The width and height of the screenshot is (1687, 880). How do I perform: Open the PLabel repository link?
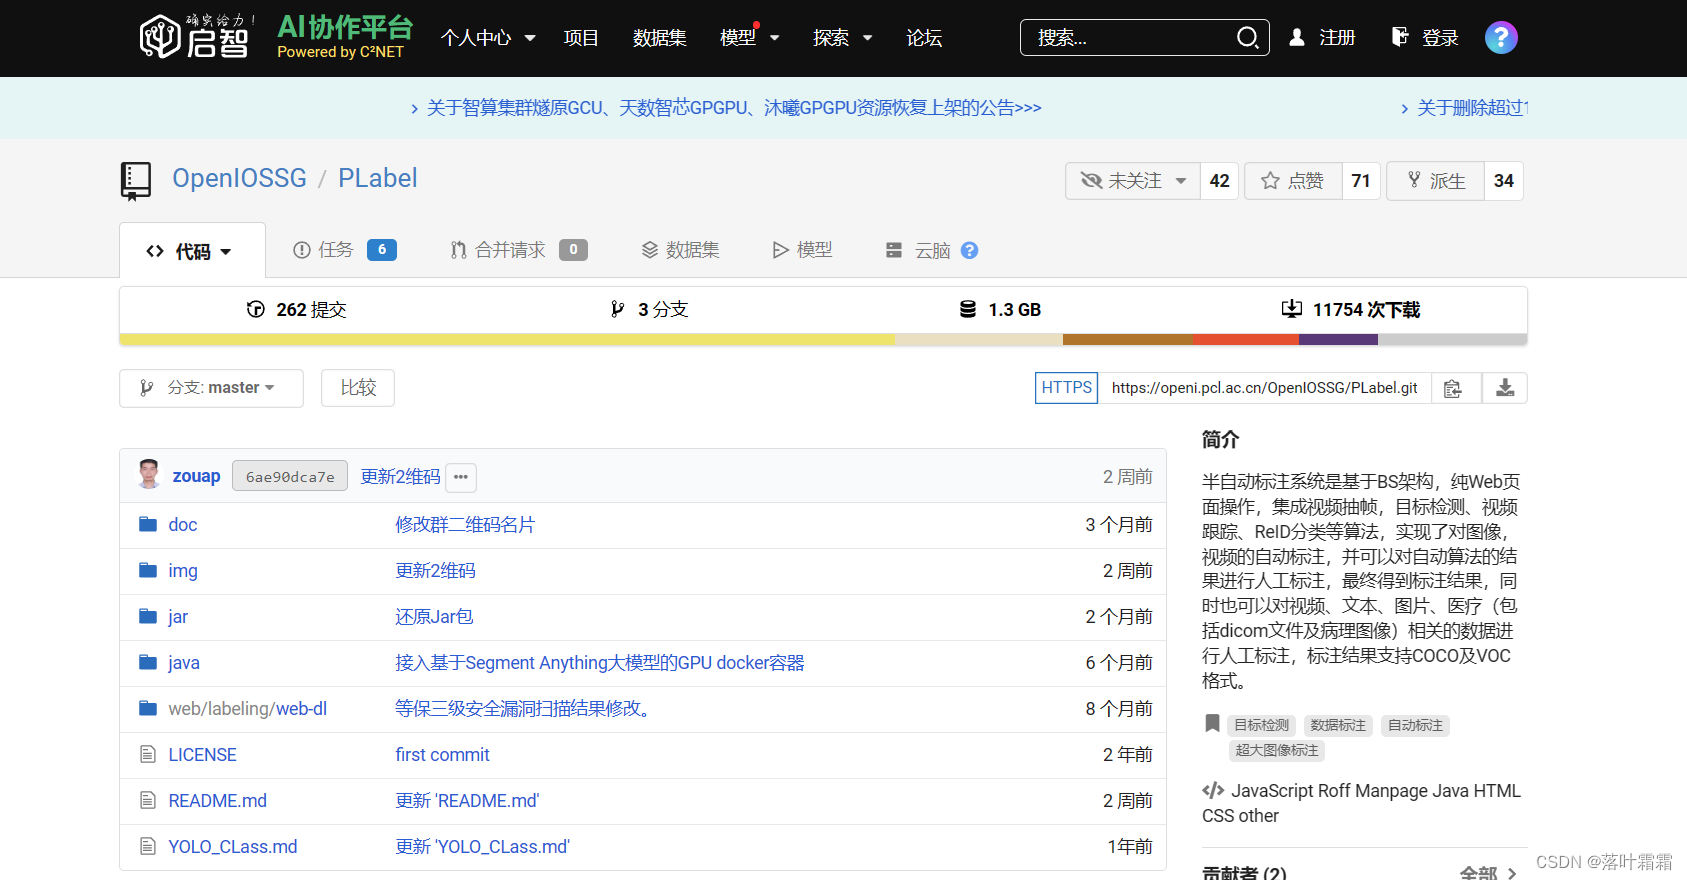point(377,178)
